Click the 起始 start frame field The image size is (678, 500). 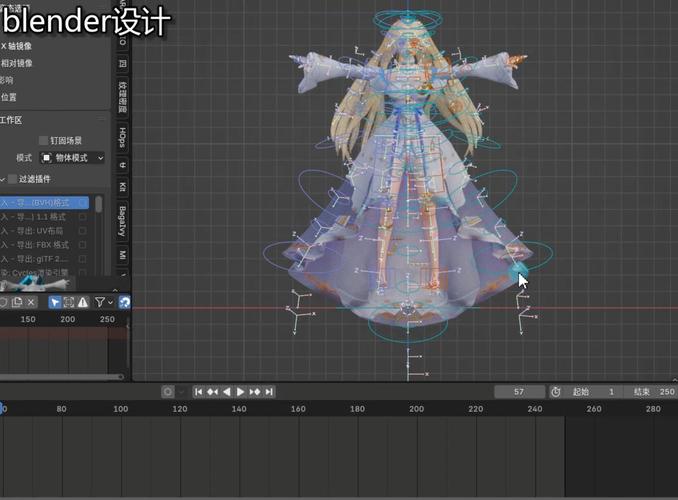tap(594, 392)
